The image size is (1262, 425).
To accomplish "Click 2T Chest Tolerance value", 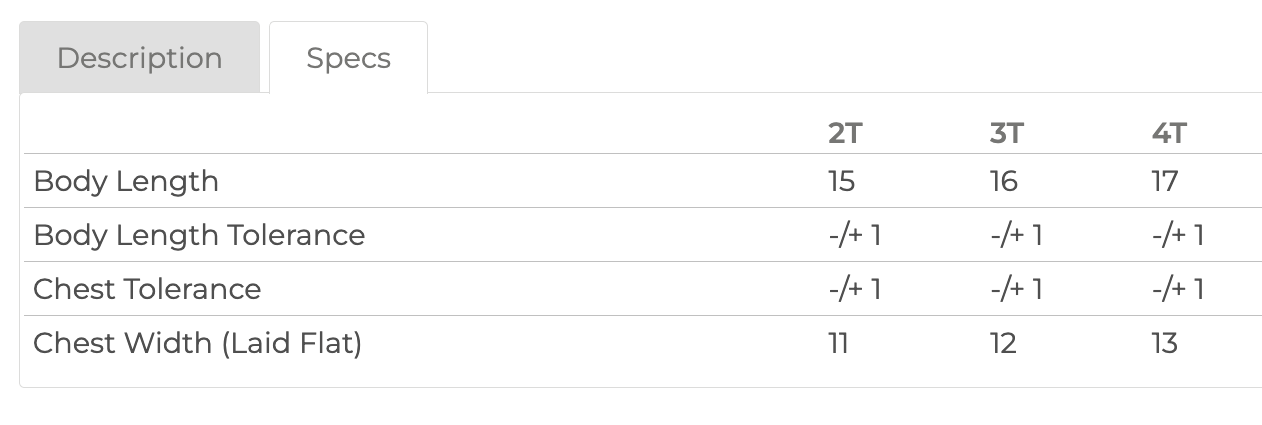I will [x=855, y=289].
